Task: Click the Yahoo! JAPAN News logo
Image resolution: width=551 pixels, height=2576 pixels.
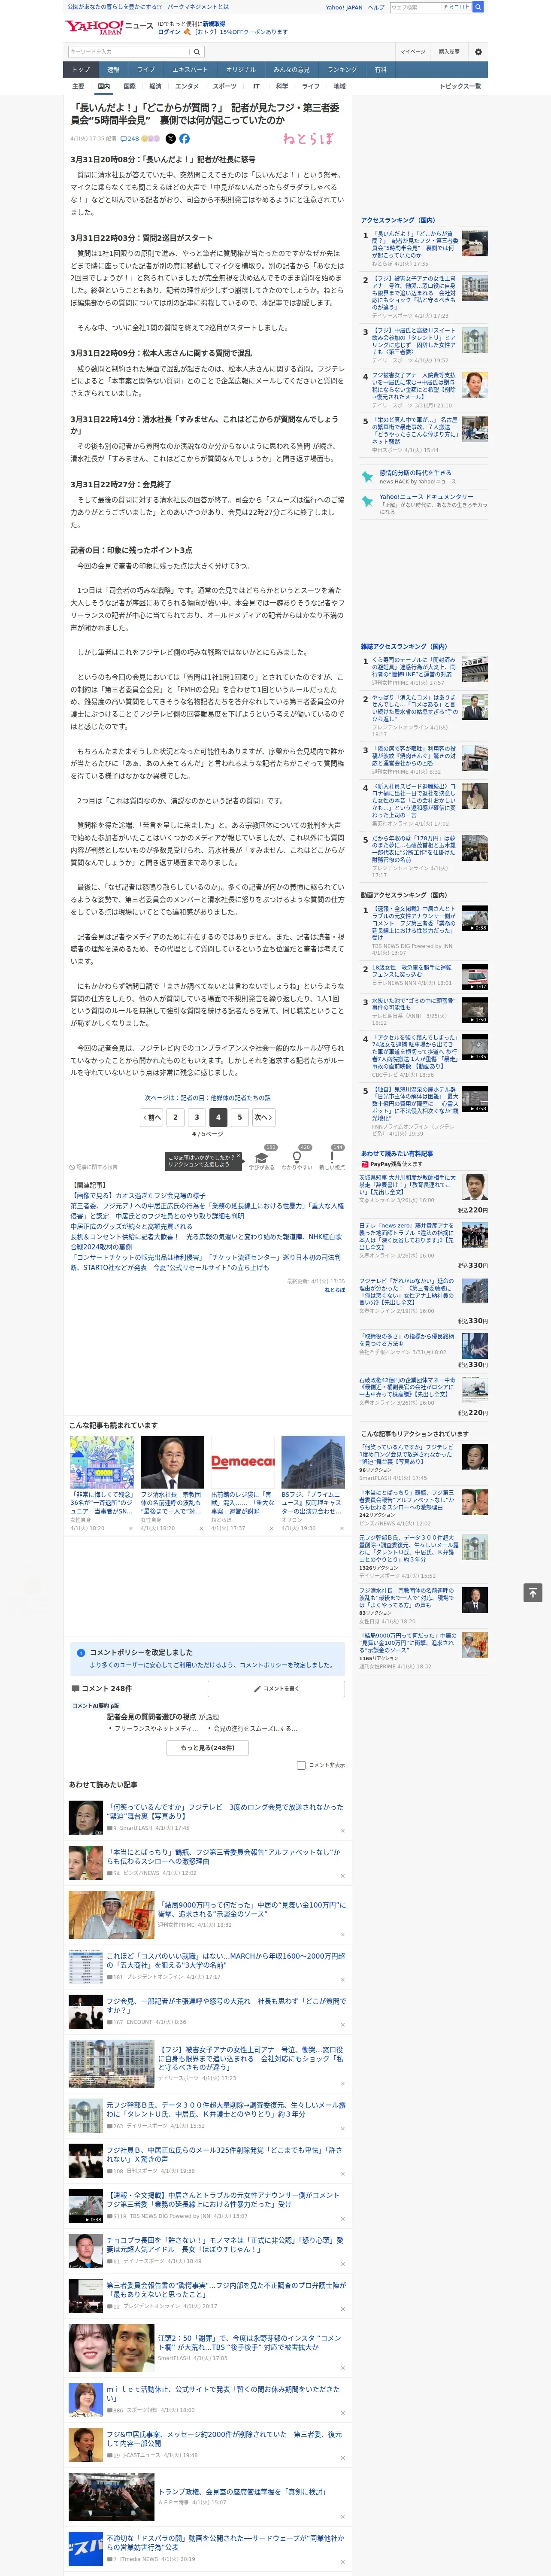Action: pos(109,27)
